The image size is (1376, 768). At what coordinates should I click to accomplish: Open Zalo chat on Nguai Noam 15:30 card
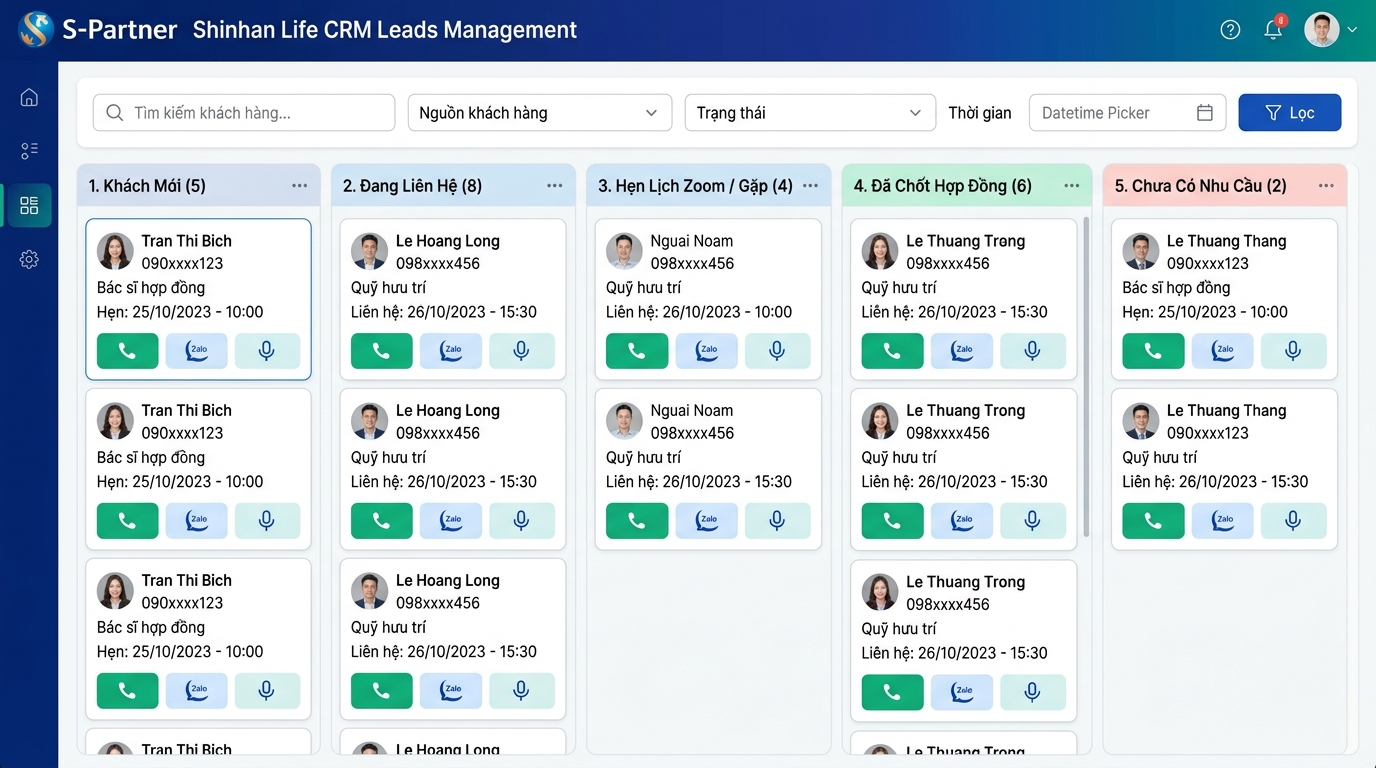[x=706, y=521]
